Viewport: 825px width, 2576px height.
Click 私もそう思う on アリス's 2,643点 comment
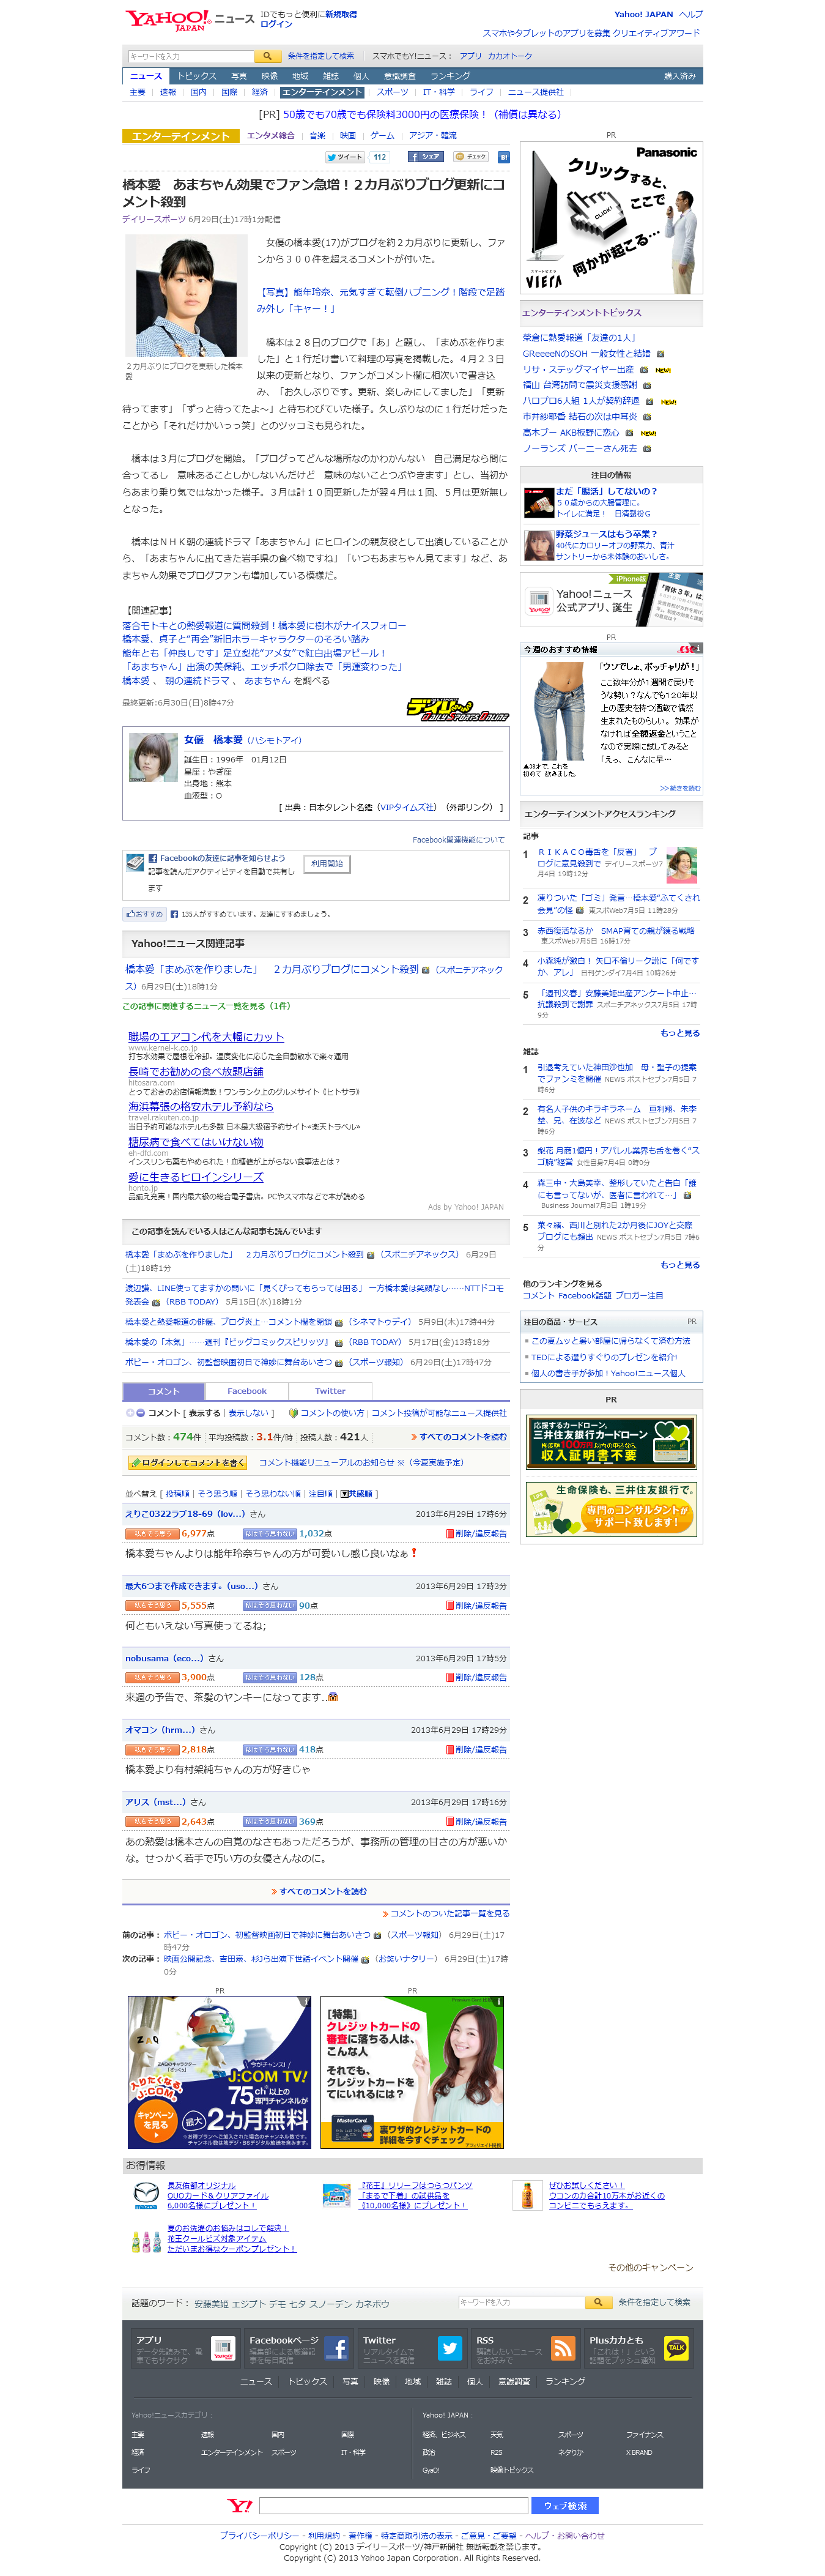[x=152, y=1821]
